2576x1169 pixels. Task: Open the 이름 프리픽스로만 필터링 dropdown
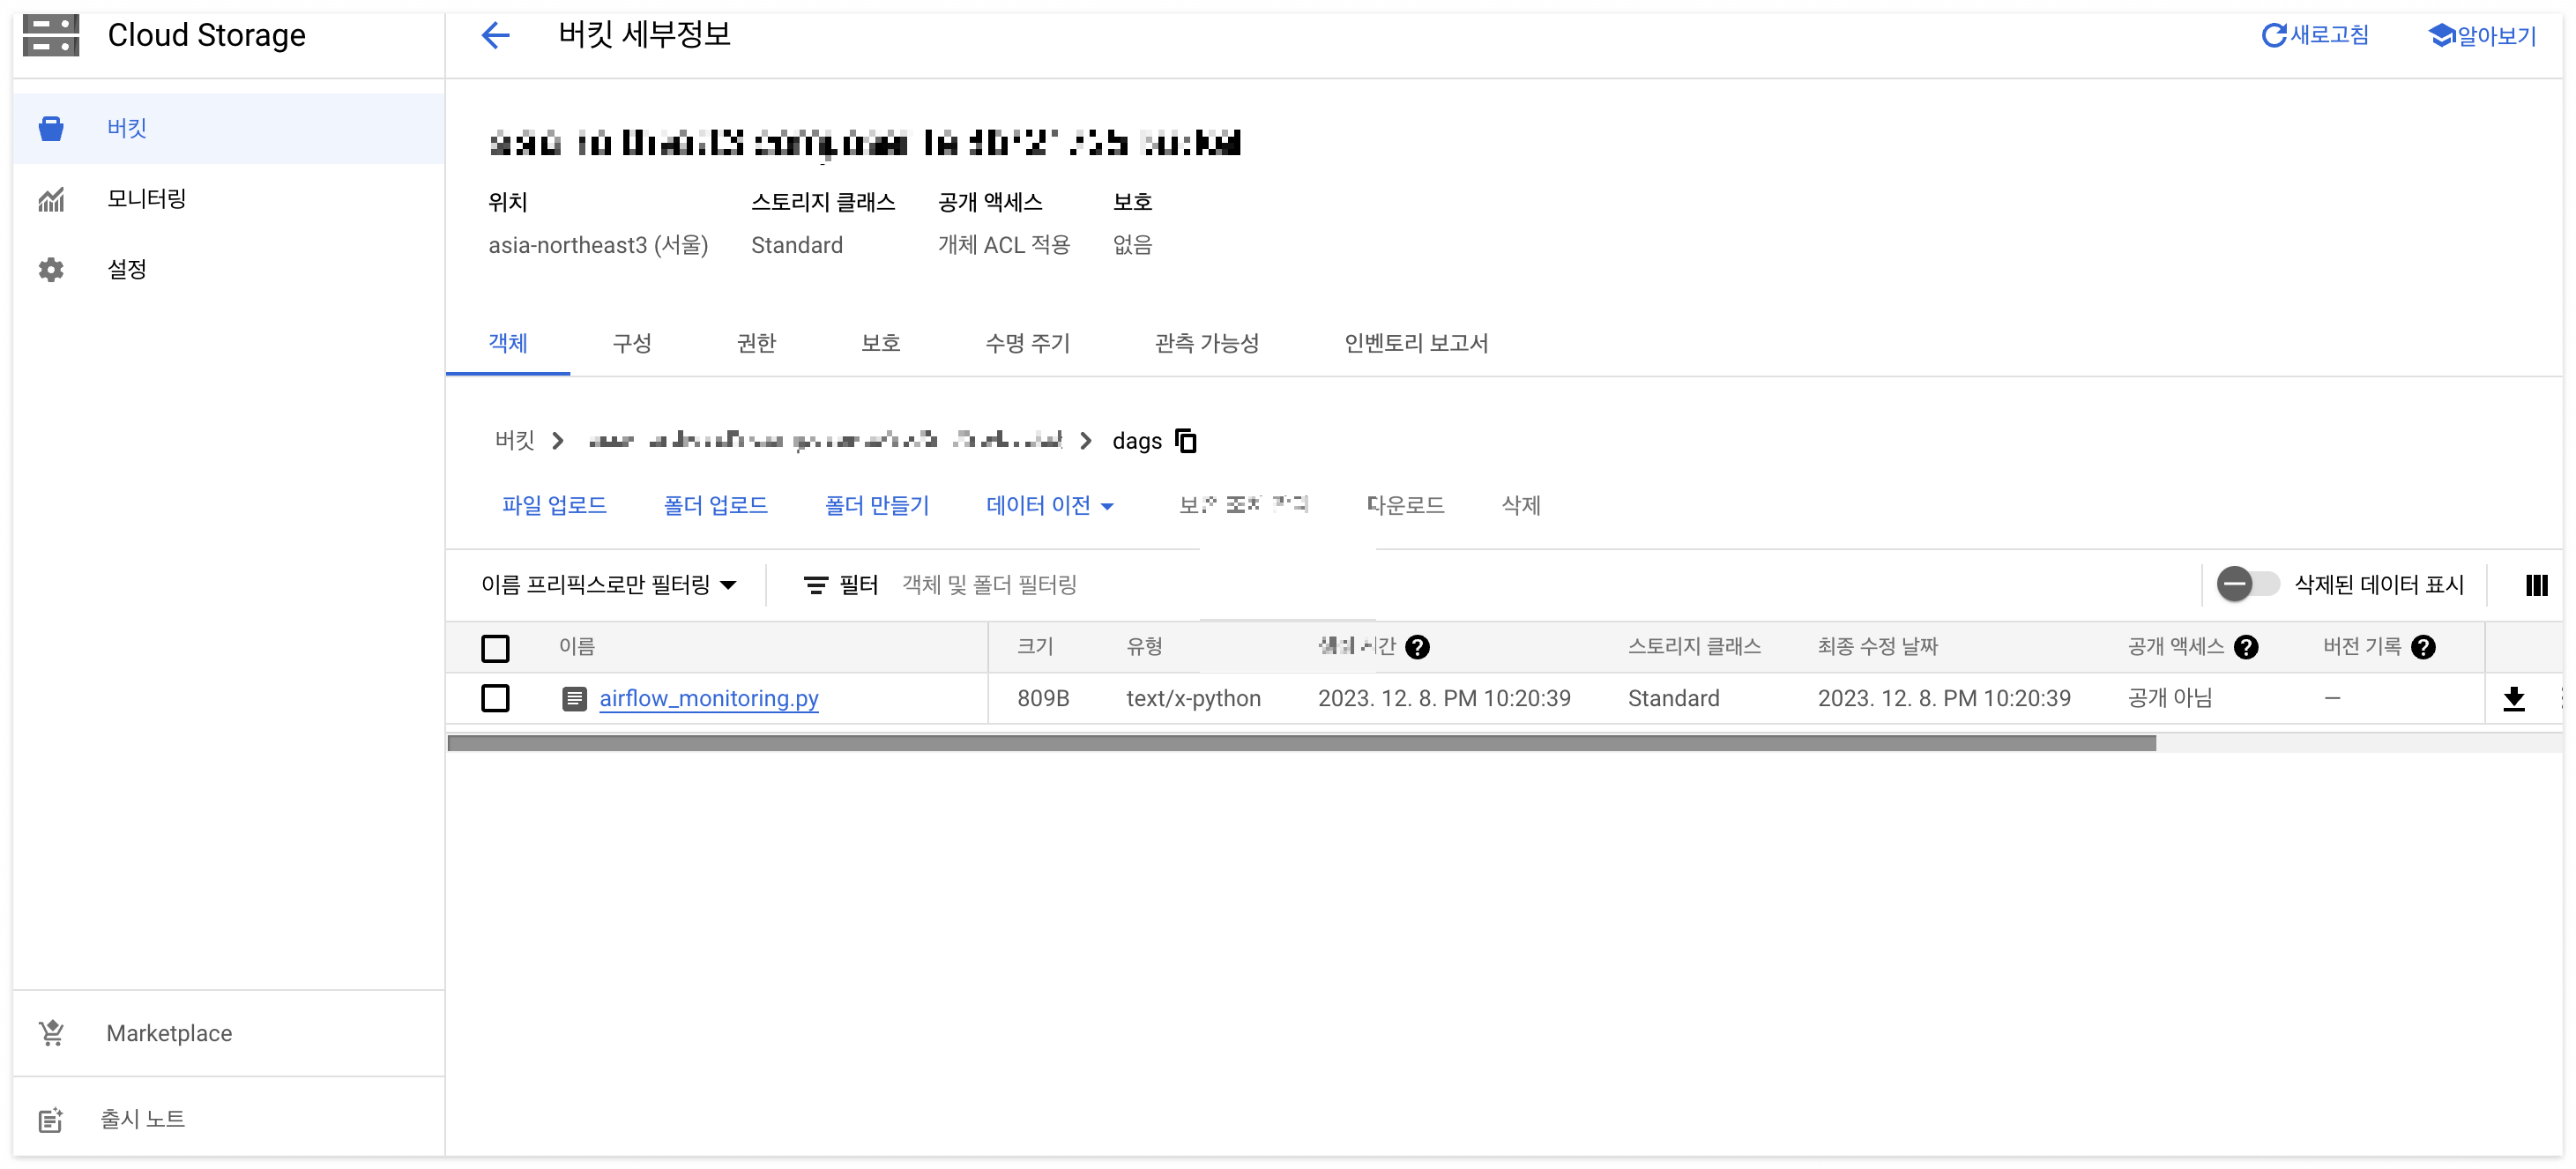608,585
